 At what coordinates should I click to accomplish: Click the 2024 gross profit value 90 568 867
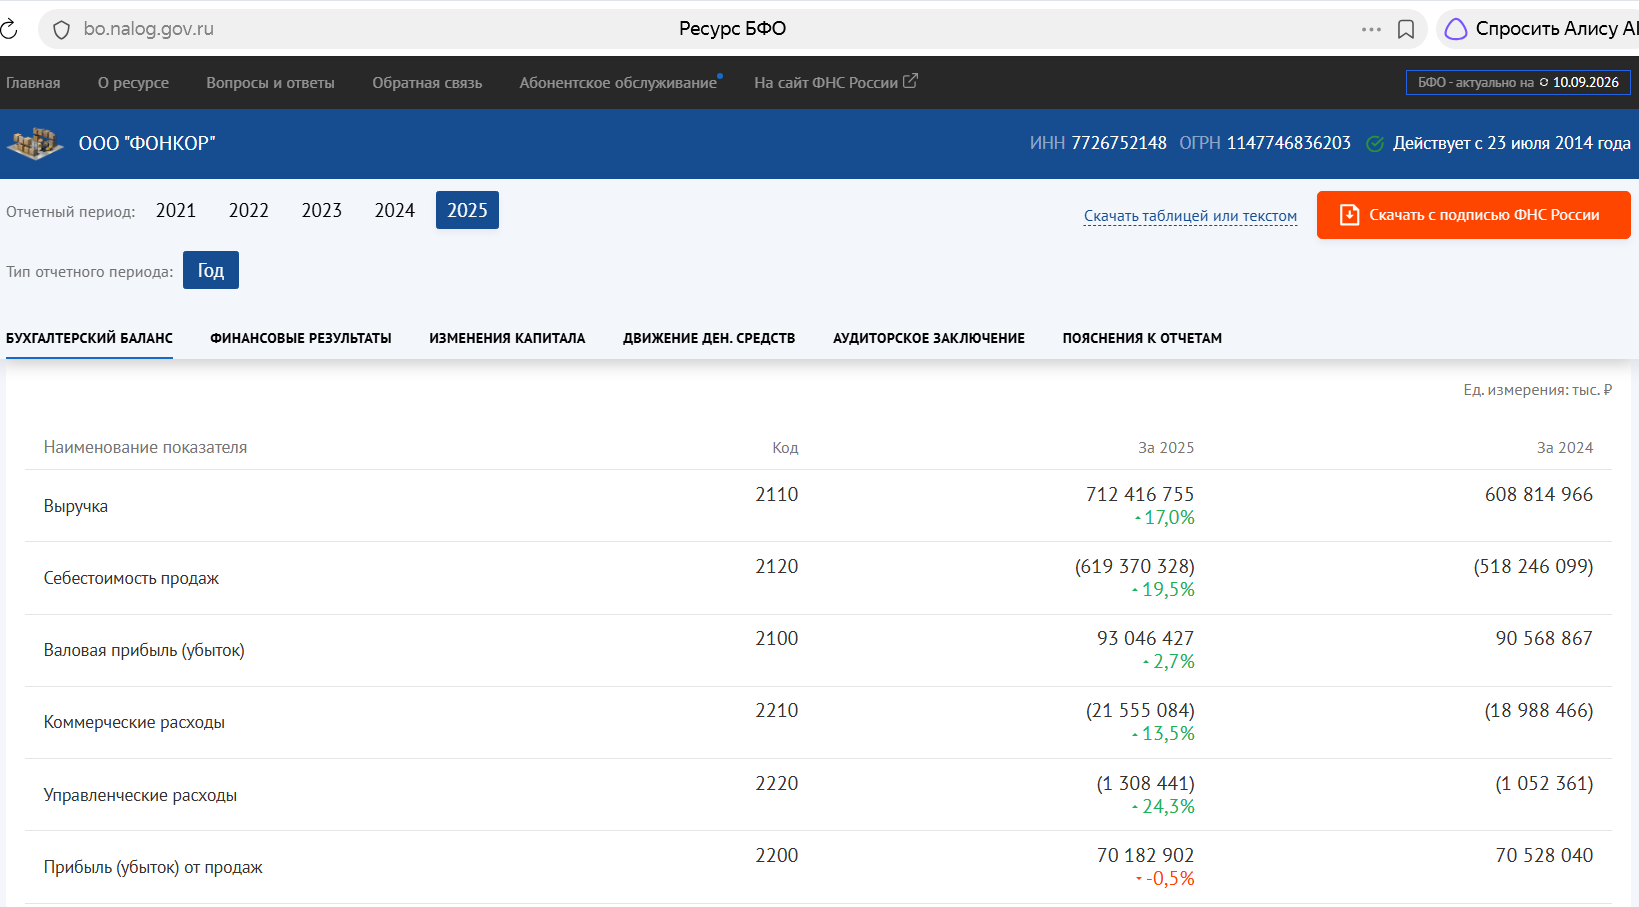tap(1545, 638)
